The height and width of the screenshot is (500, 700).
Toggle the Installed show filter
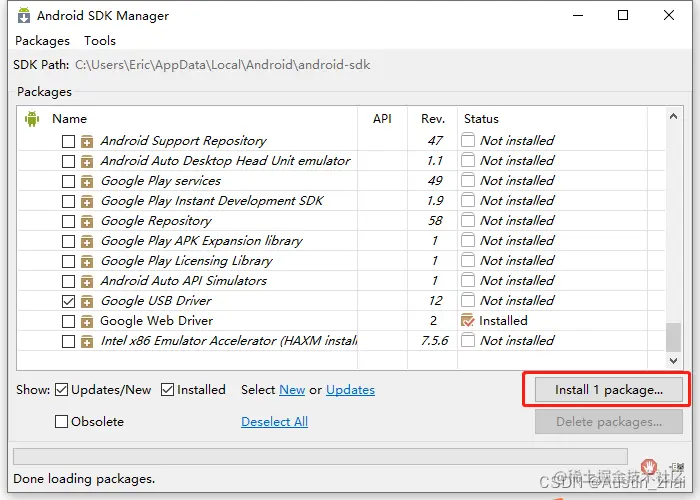coord(167,390)
